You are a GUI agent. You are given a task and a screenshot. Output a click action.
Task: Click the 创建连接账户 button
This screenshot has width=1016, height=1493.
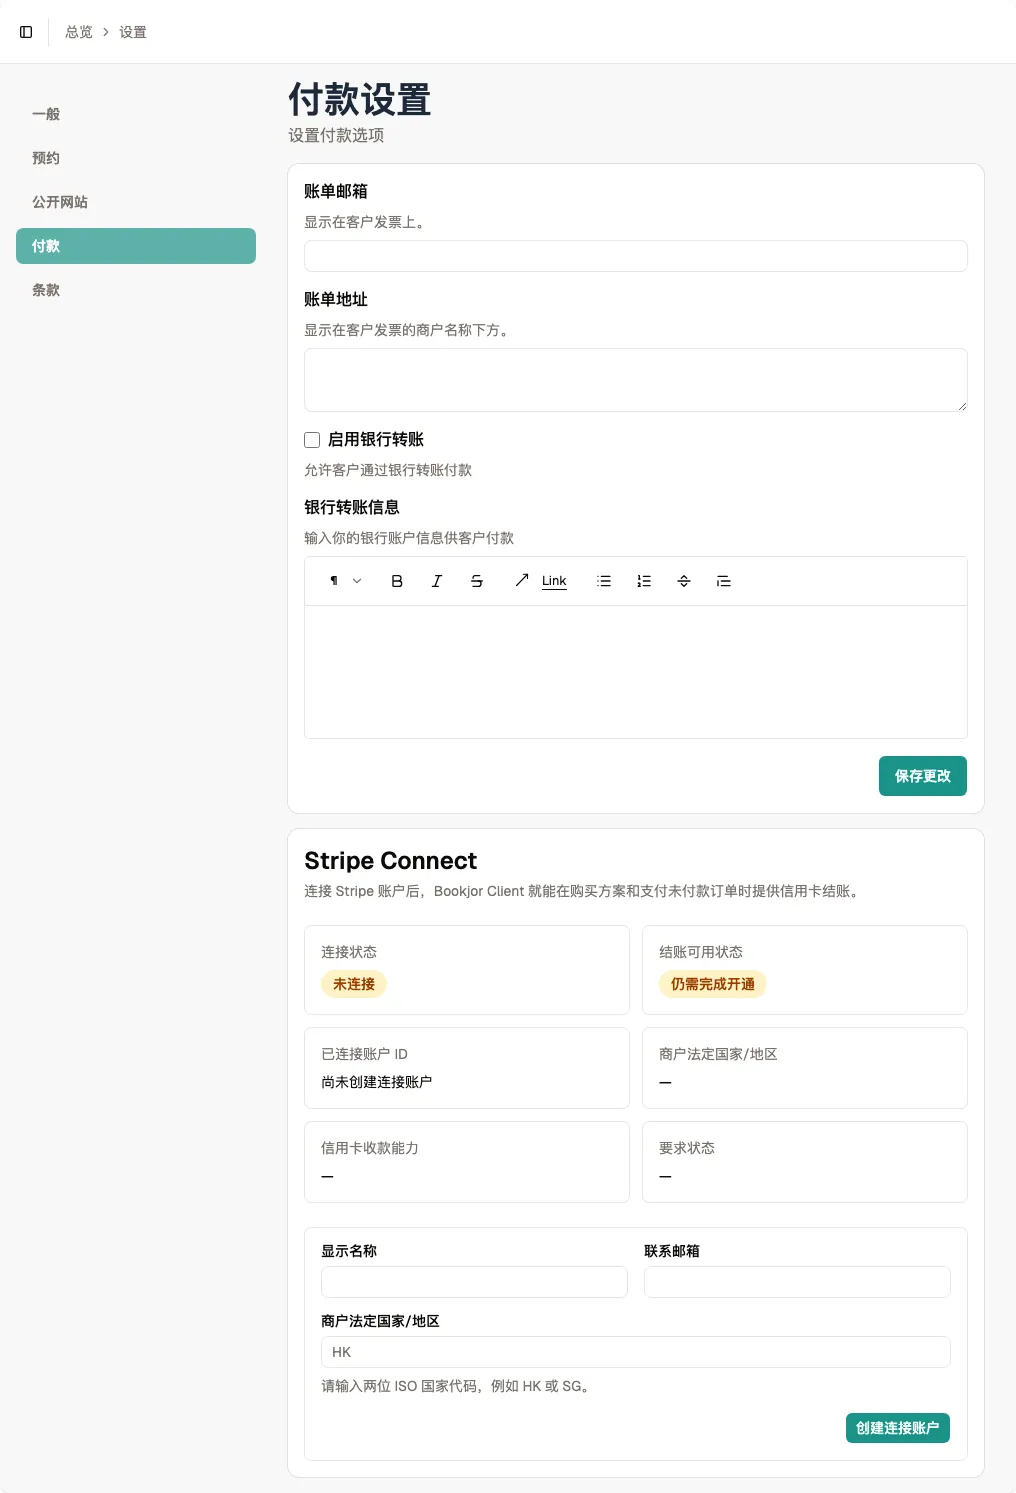pyautogui.click(x=898, y=1428)
